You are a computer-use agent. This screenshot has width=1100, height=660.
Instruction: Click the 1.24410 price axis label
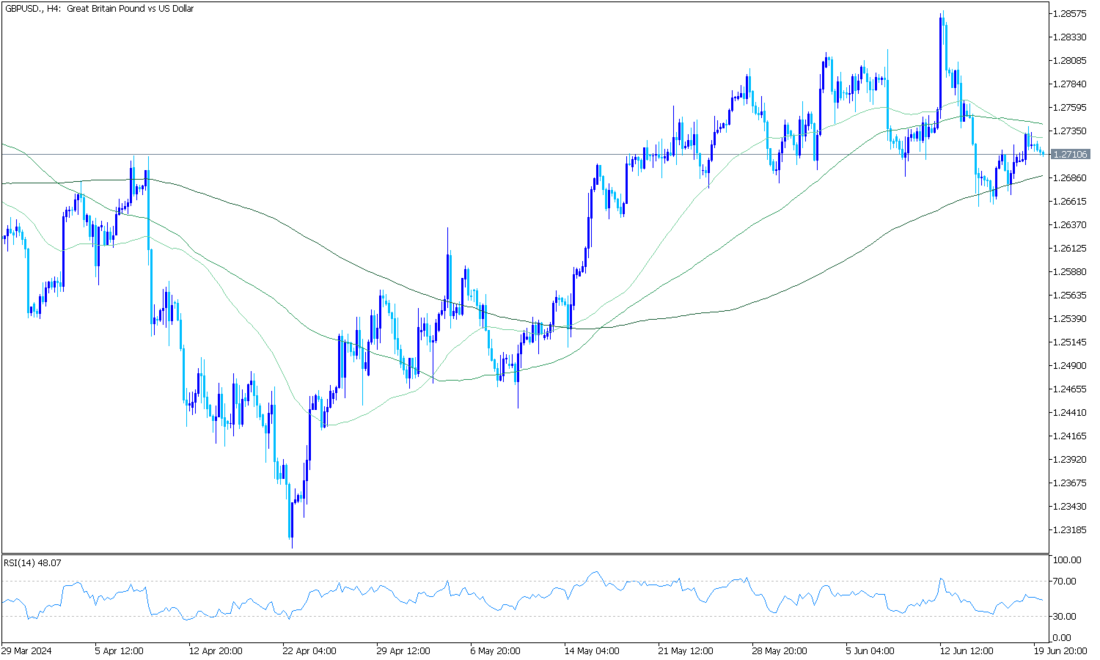click(x=1071, y=412)
